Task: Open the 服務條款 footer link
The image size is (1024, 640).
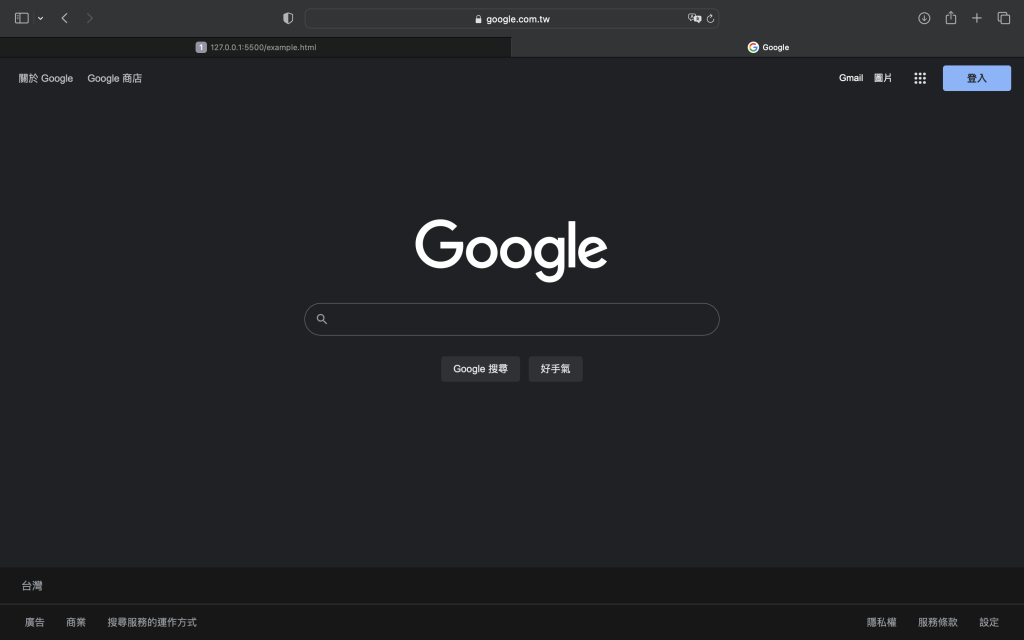Action: click(938, 622)
